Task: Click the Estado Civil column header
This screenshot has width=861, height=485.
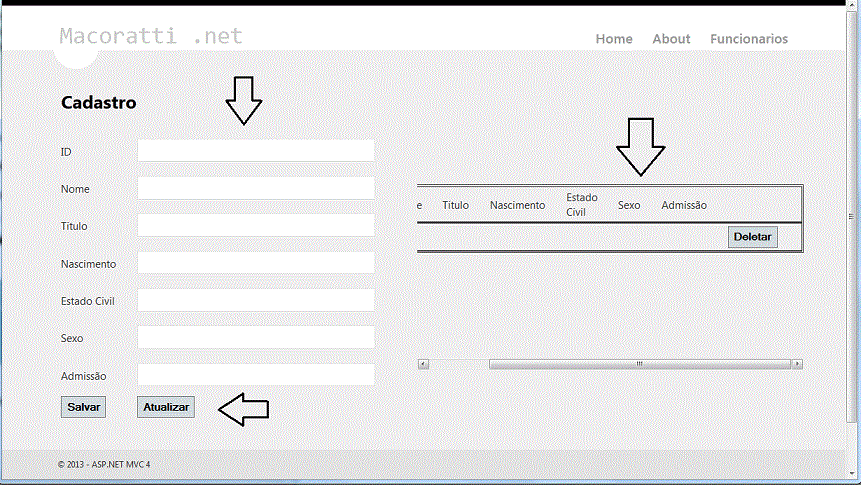Action: coord(582,204)
